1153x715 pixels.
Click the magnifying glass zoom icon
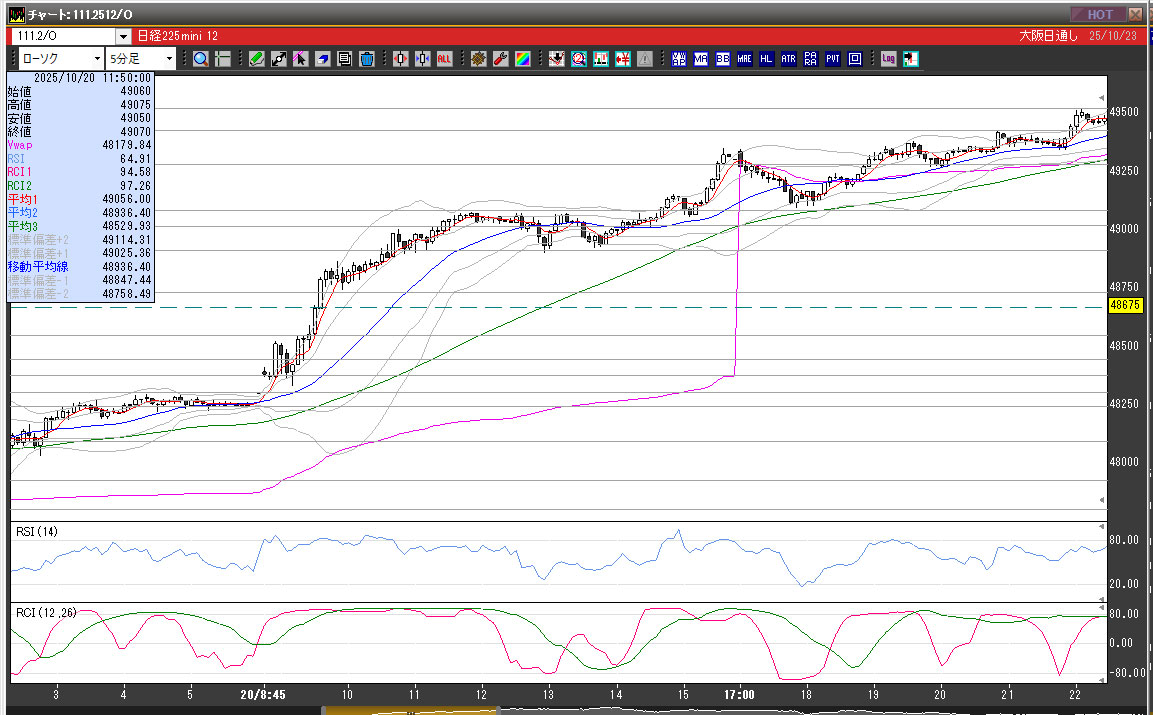click(x=201, y=59)
